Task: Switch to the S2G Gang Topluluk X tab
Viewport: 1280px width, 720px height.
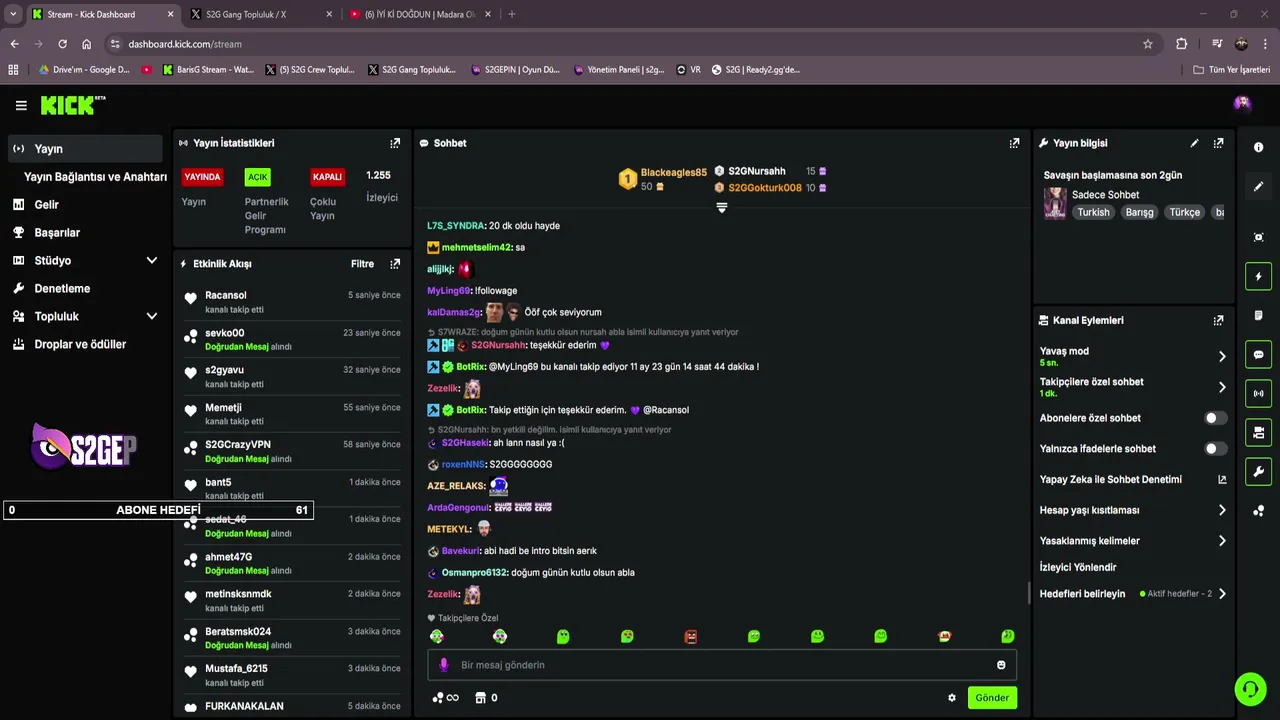Action: coord(260,14)
